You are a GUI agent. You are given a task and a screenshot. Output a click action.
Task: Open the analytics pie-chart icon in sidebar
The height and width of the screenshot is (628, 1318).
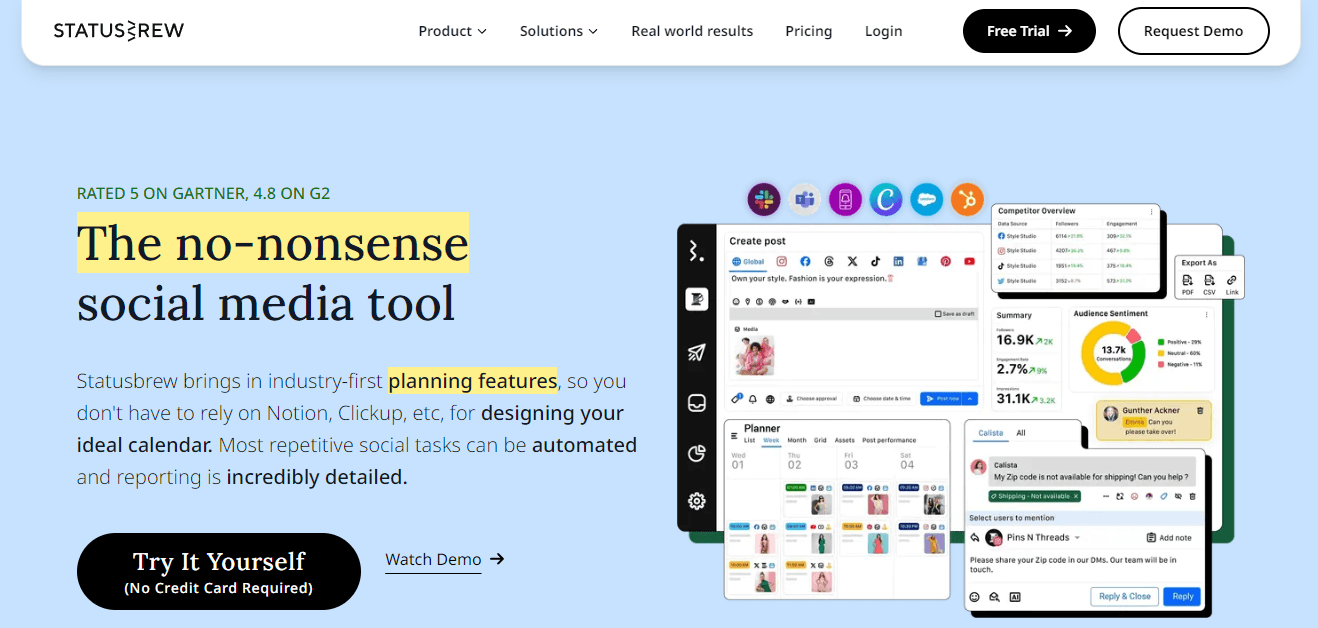coord(695,452)
